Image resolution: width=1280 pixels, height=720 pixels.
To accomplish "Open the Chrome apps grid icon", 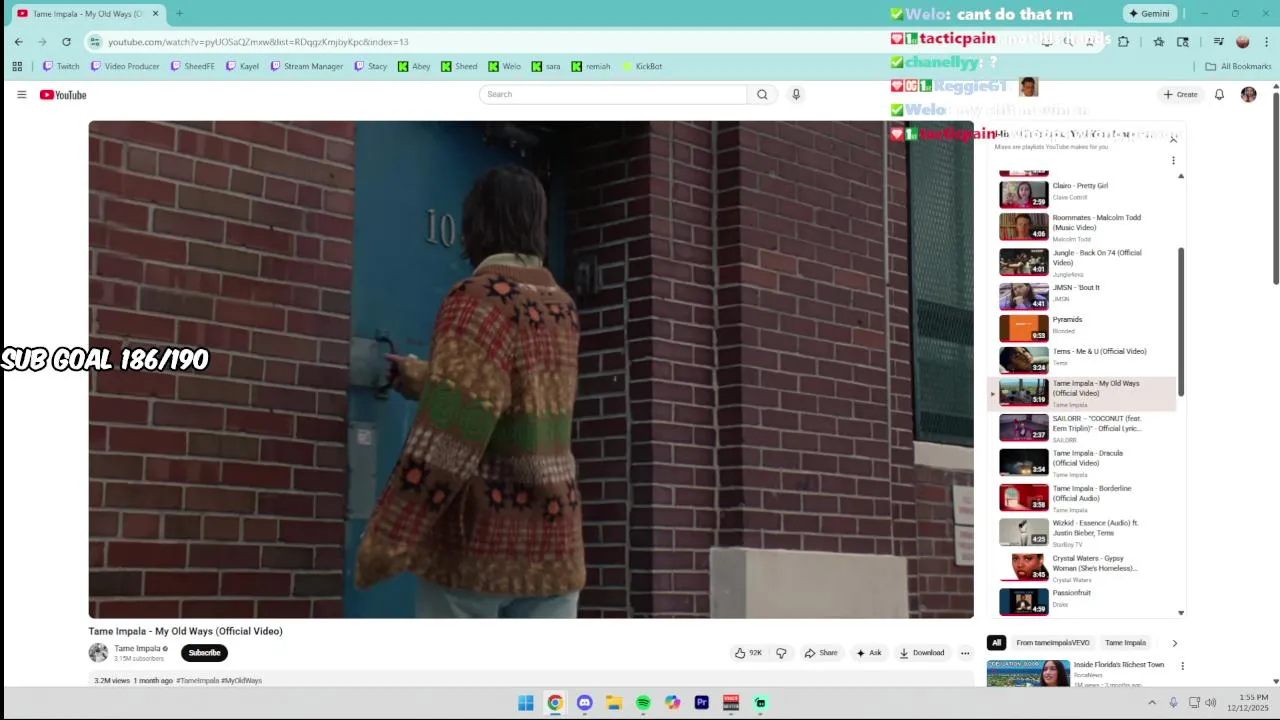I will 17,67.
